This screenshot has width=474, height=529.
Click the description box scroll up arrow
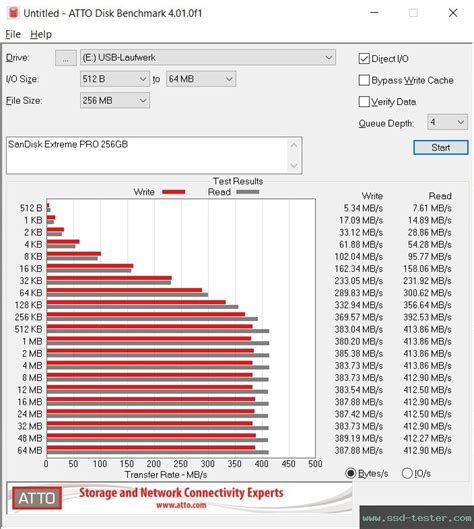294,145
